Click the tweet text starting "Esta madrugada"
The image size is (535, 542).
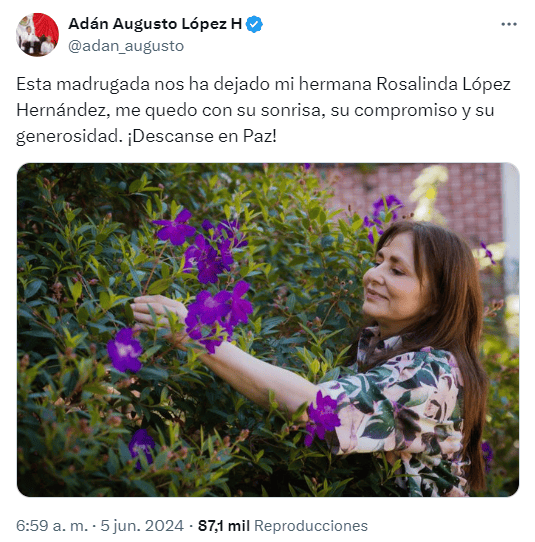pyautogui.click(x=263, y=110)
